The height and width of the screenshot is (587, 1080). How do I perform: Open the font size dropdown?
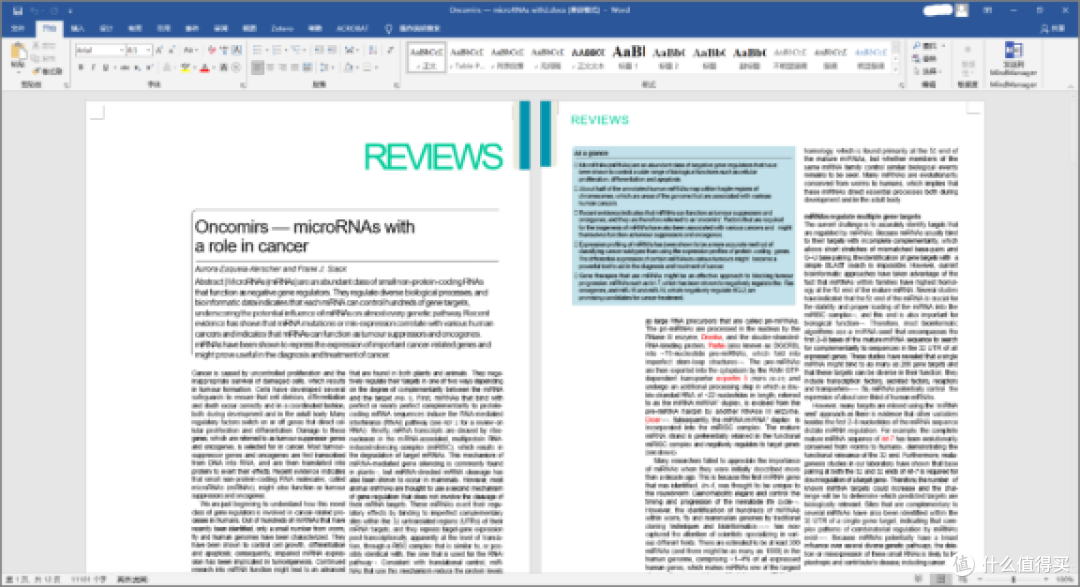(148, 50)
